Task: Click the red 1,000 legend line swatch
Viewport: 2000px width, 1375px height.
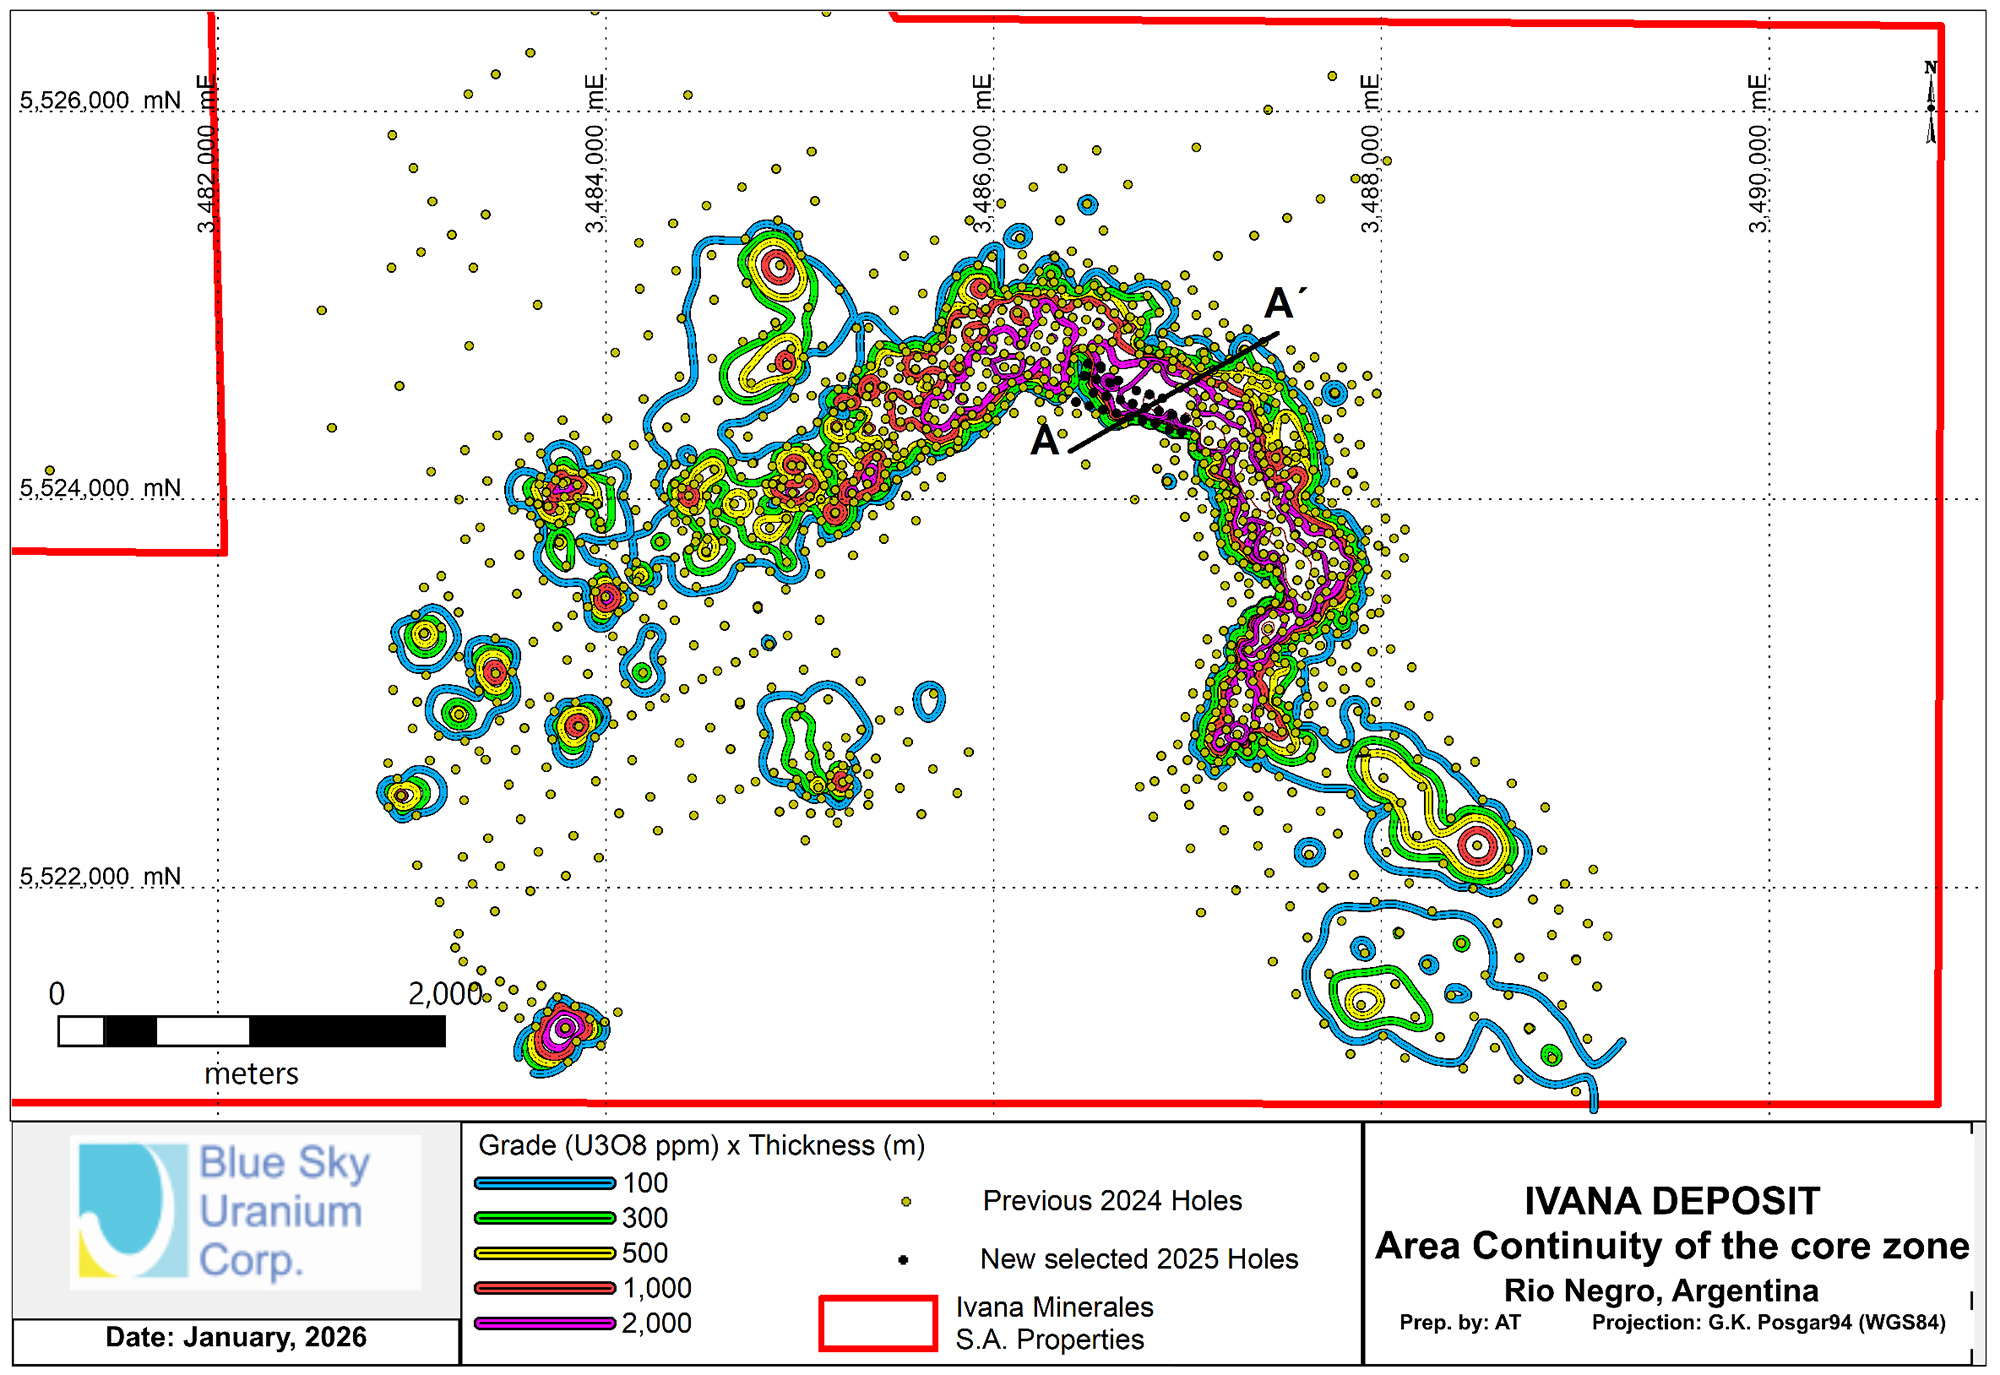Action: point(544,1288)
